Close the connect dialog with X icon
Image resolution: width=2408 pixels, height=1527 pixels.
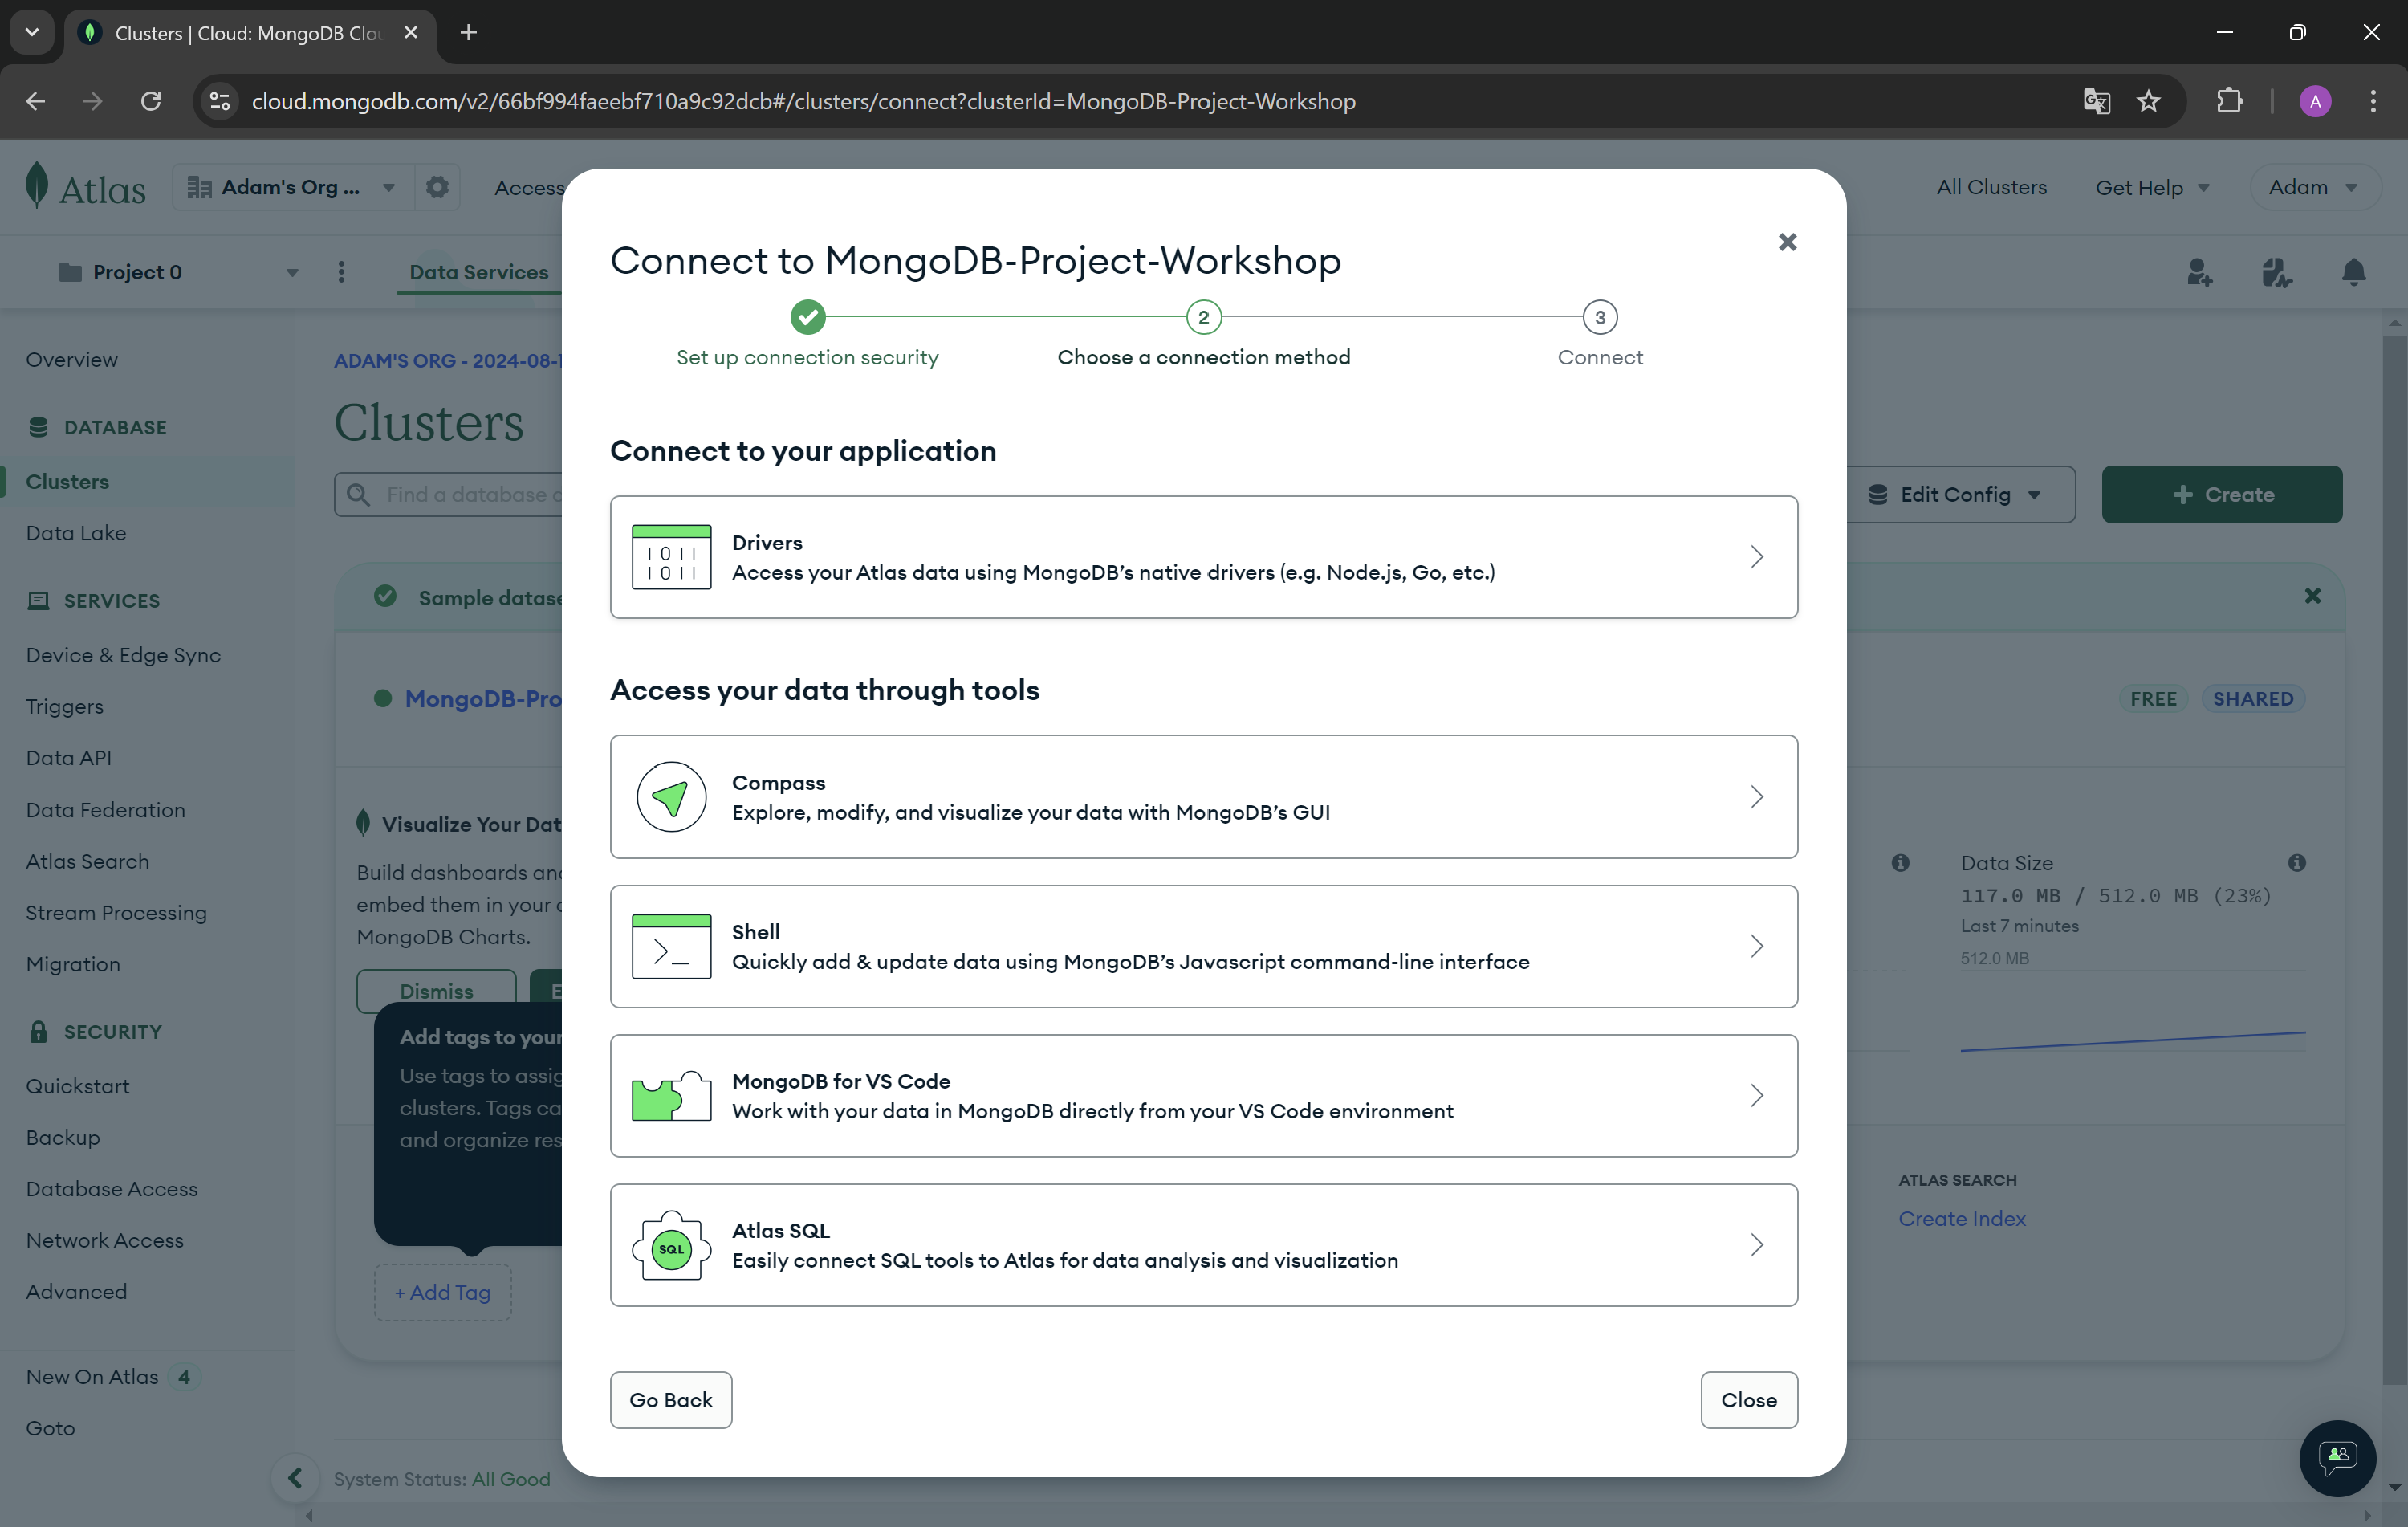pyautogui.click(x=1787, y=242)
